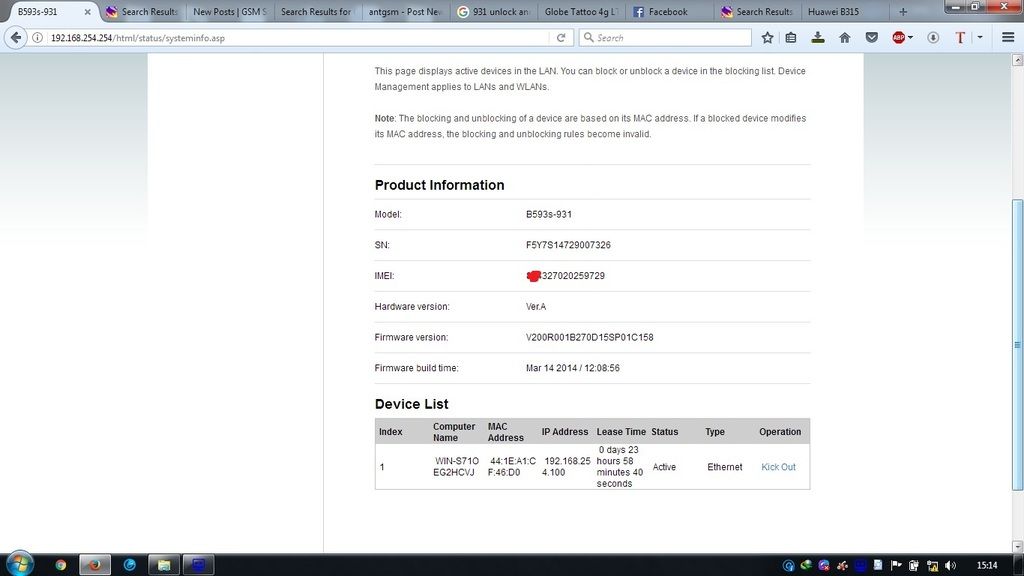Open the Windows Start button

click(x=19, y=564)
